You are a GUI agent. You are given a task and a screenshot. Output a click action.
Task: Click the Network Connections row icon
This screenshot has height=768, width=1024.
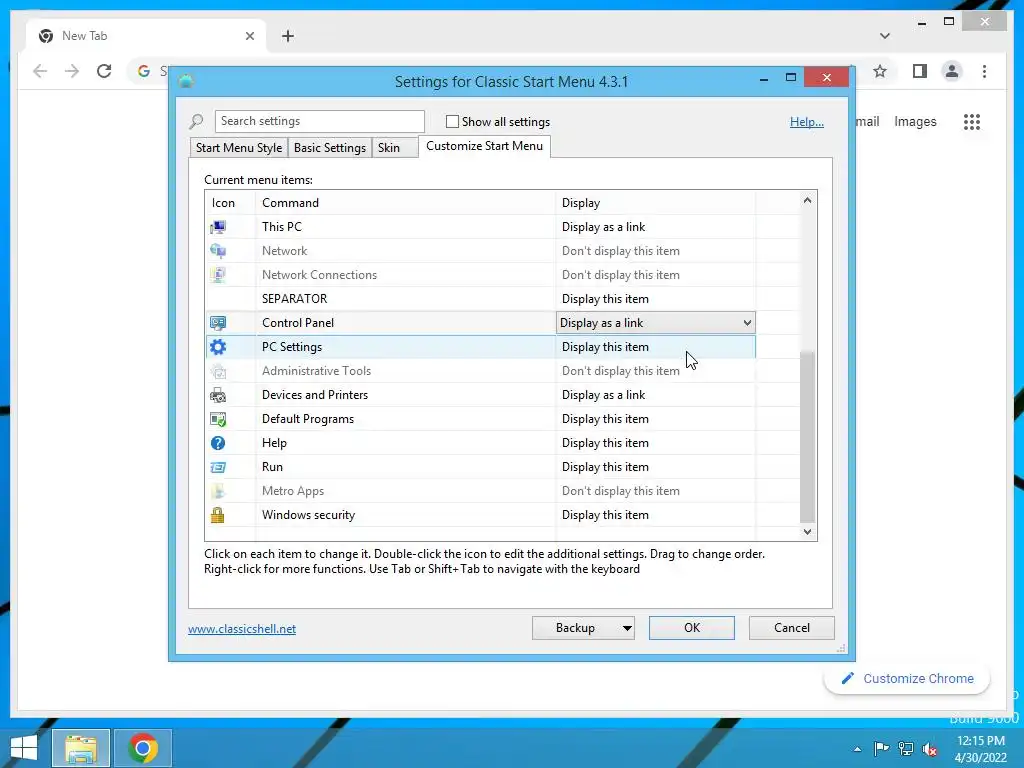coord(217,275)
